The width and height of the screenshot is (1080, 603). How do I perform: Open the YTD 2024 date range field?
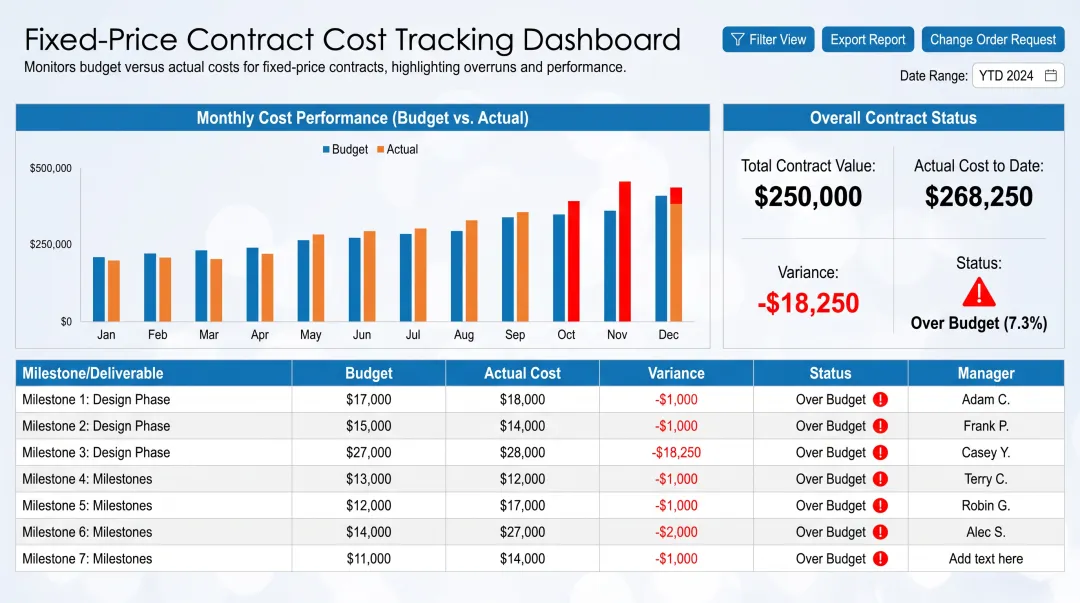1018,76
